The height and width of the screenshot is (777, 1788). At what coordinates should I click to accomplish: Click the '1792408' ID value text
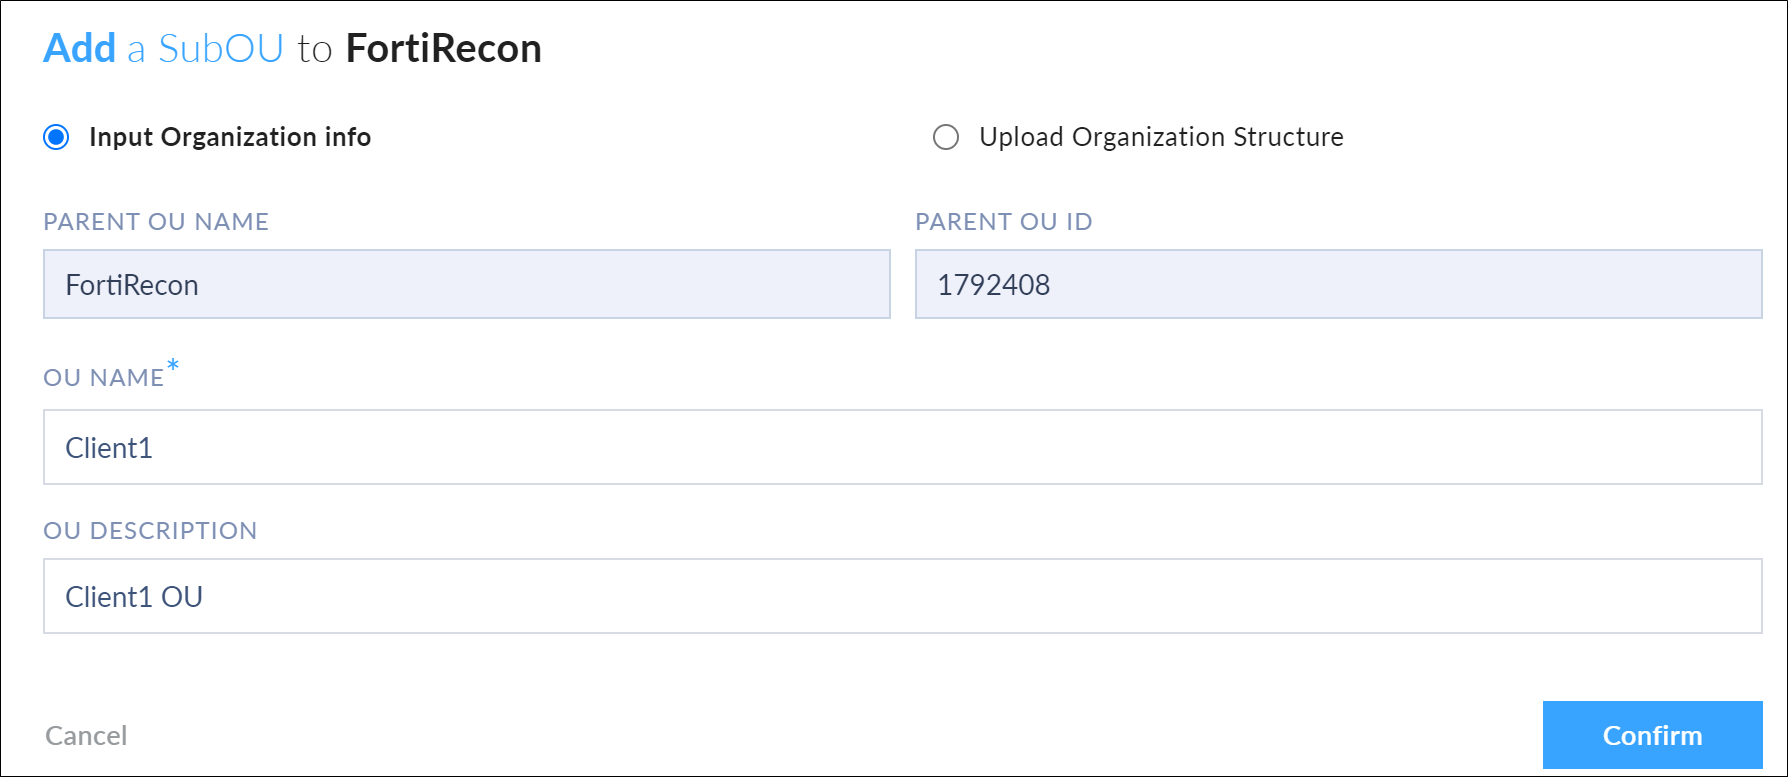(993, 285)
